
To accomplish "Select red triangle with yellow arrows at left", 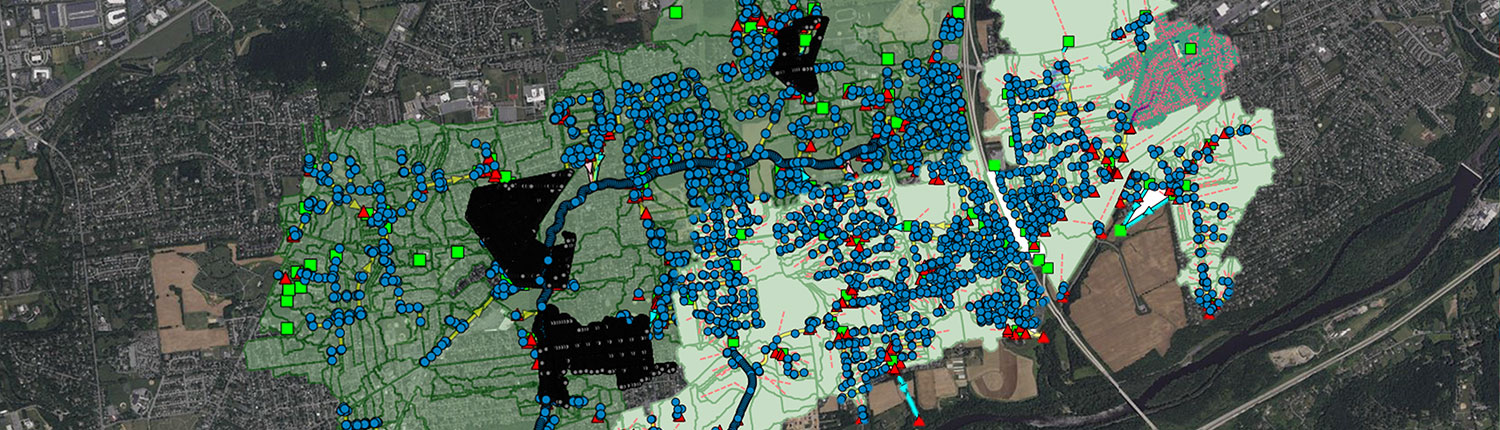I will pos(364,212).
